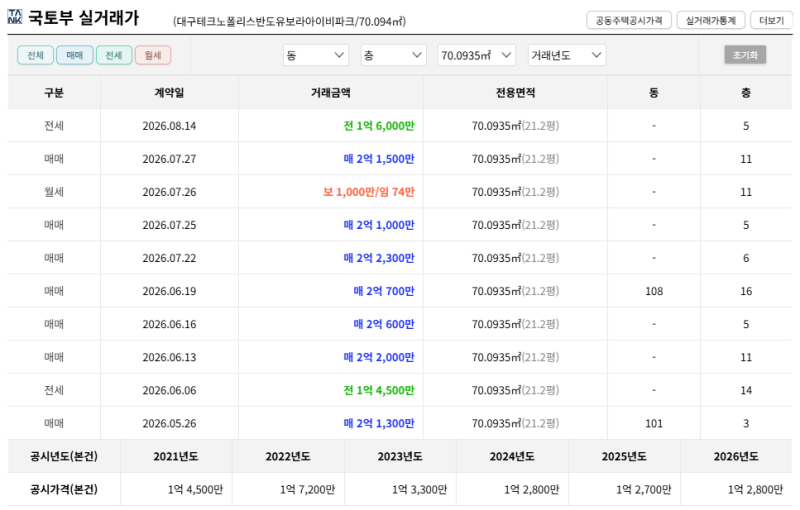The width and height of the screenshot is (800, 510).
Task: Click the 월세 row type cell
Action: coord(54,192)
